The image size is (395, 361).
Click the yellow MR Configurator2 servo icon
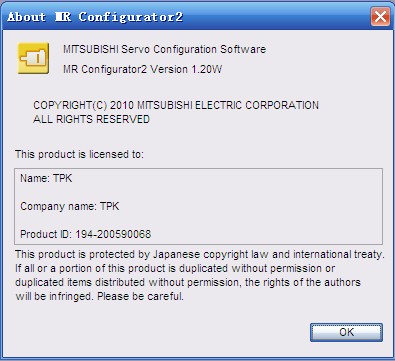coord(33,58)
